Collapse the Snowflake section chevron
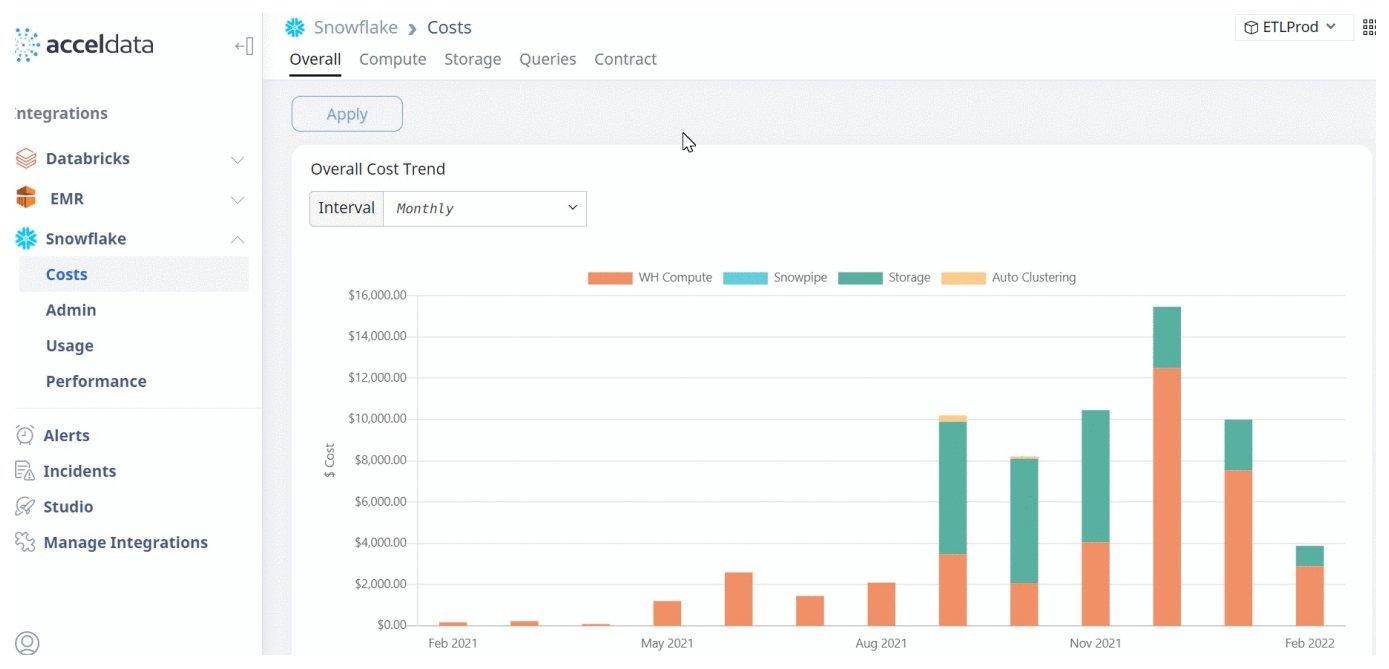Screen dimensions: 1389x669 pyautogui.click(x=238, y=239)
